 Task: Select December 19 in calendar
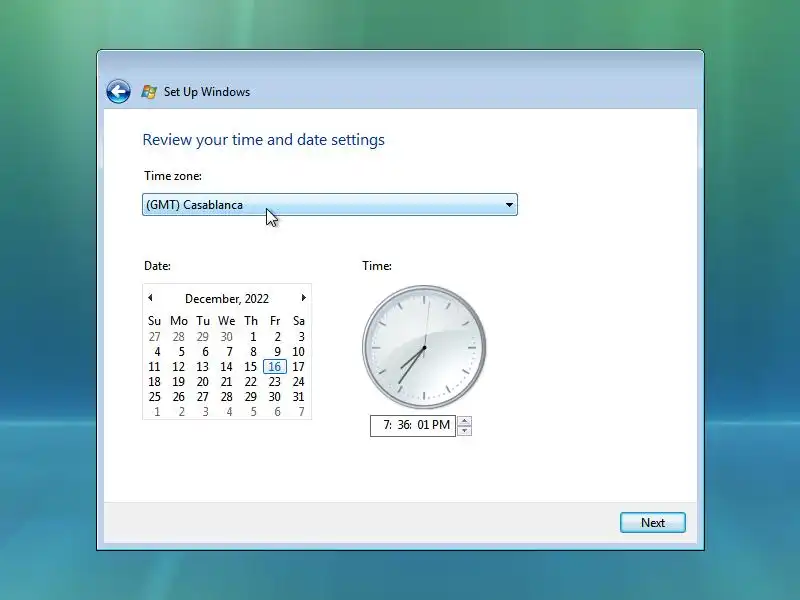178,382
